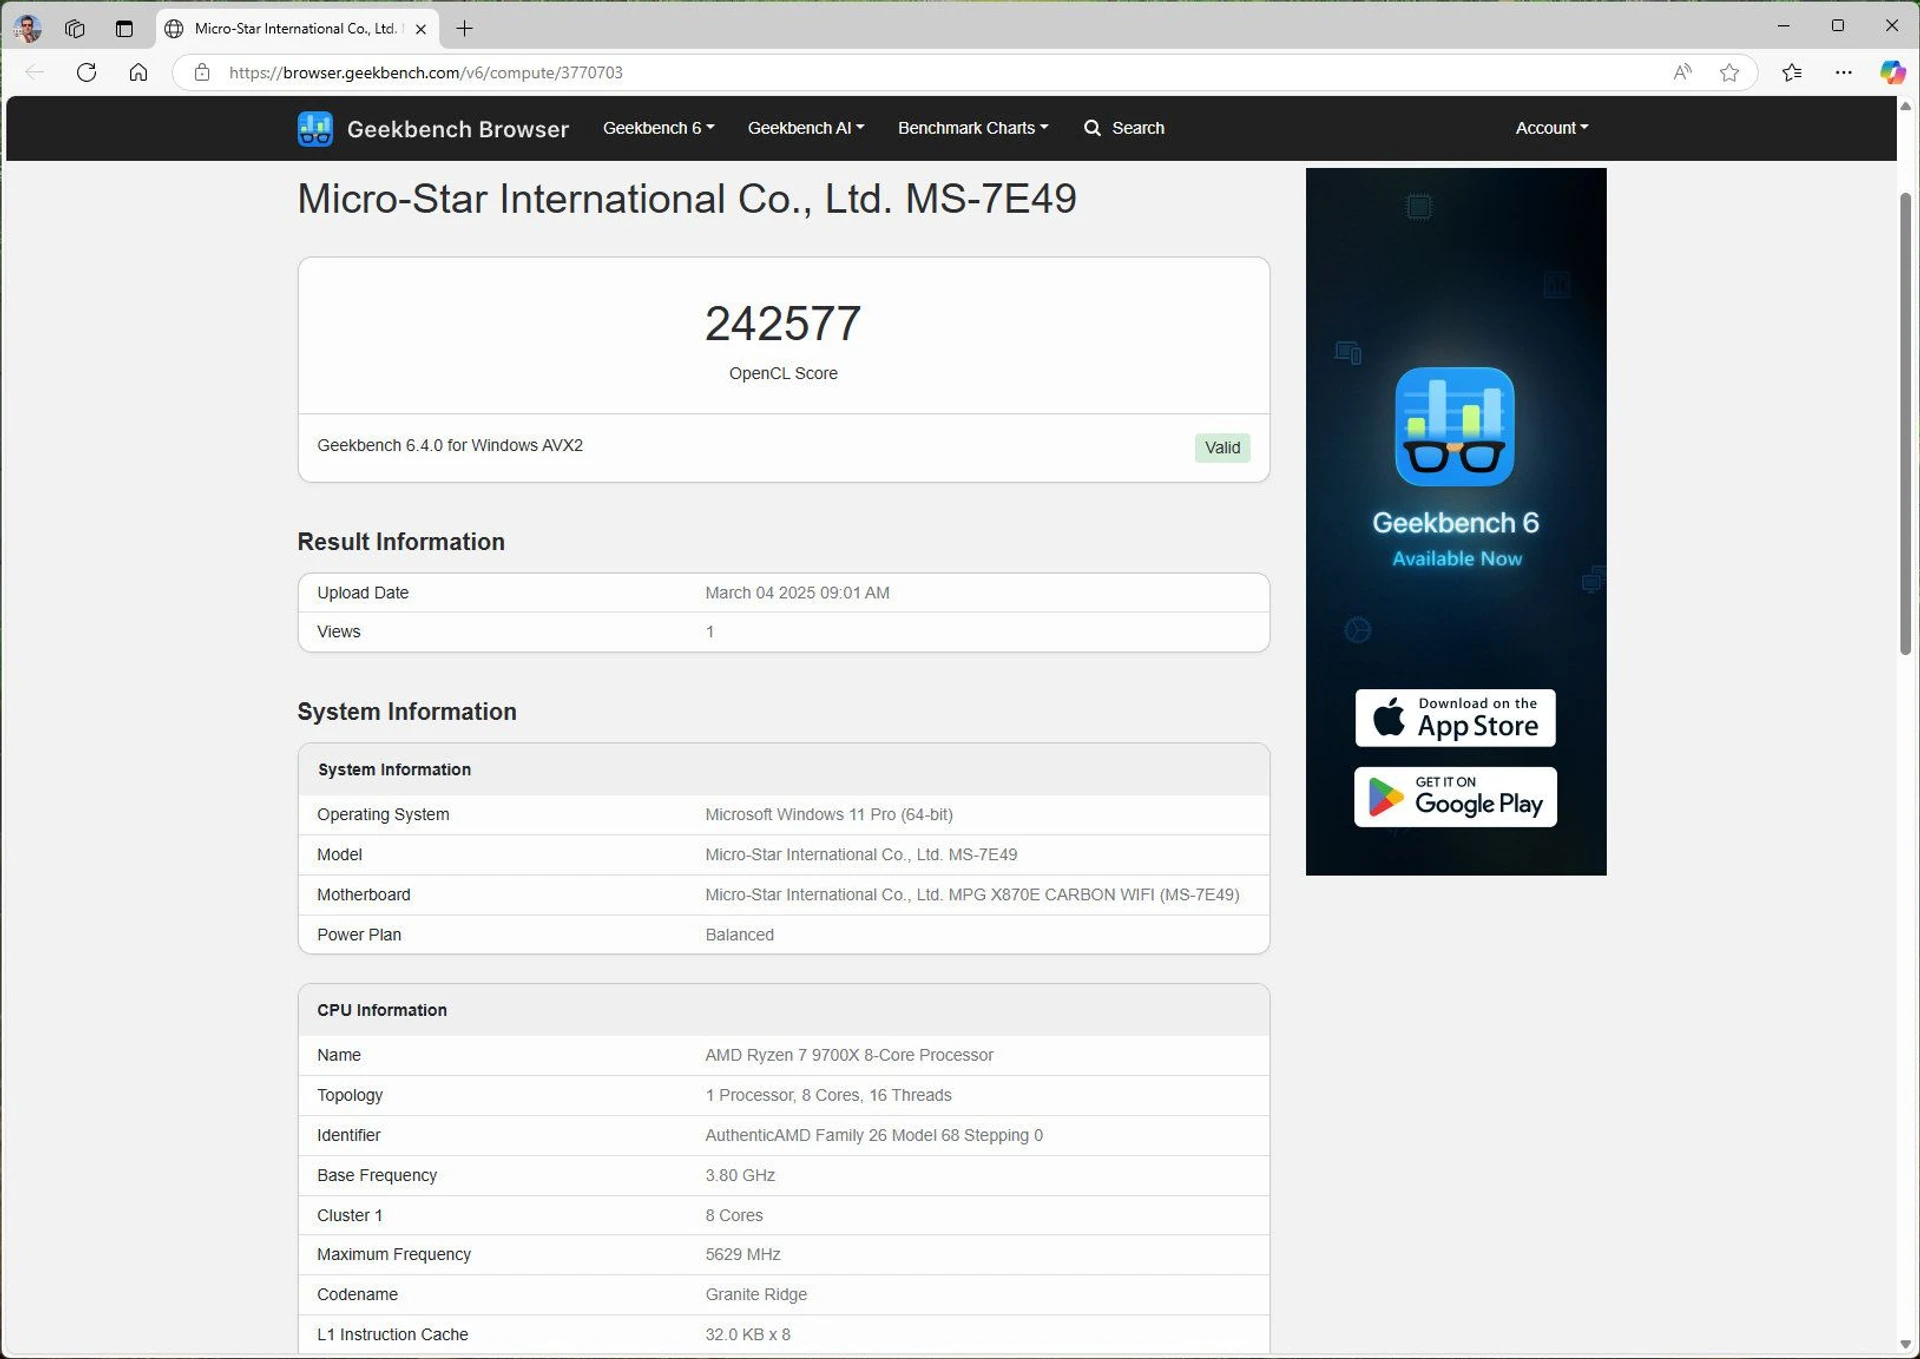The width and height of the screenshot is (1920, 1359).
Task: Click the Geekbench 6.4.0 for Windows AVX2 text
Action: pos(450,445)
